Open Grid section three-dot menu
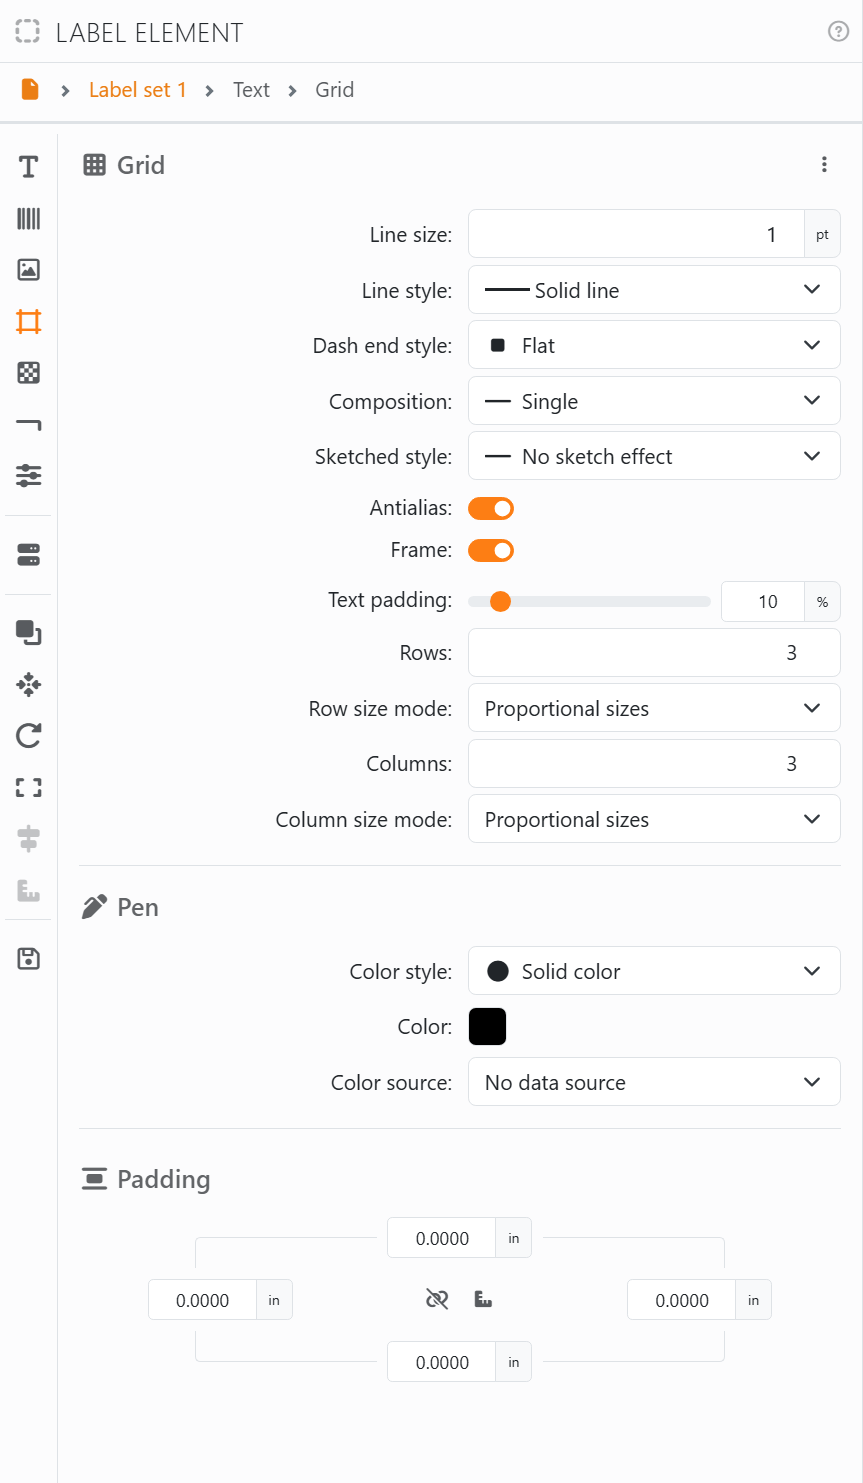Screen dimensions: 863x1483 824,165
